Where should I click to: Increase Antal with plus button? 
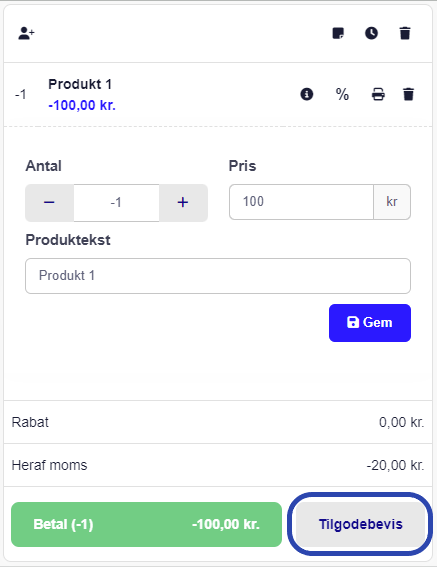click(183, 202)
